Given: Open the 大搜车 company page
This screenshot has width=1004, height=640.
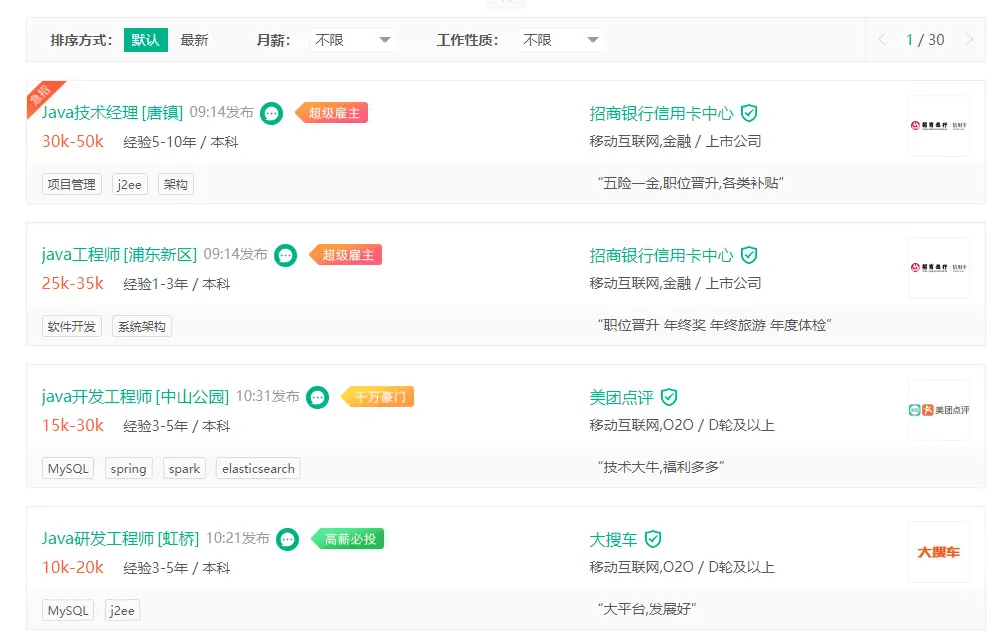Looking at the screenshot, I should pyautogui.click(x=613, y=540).
